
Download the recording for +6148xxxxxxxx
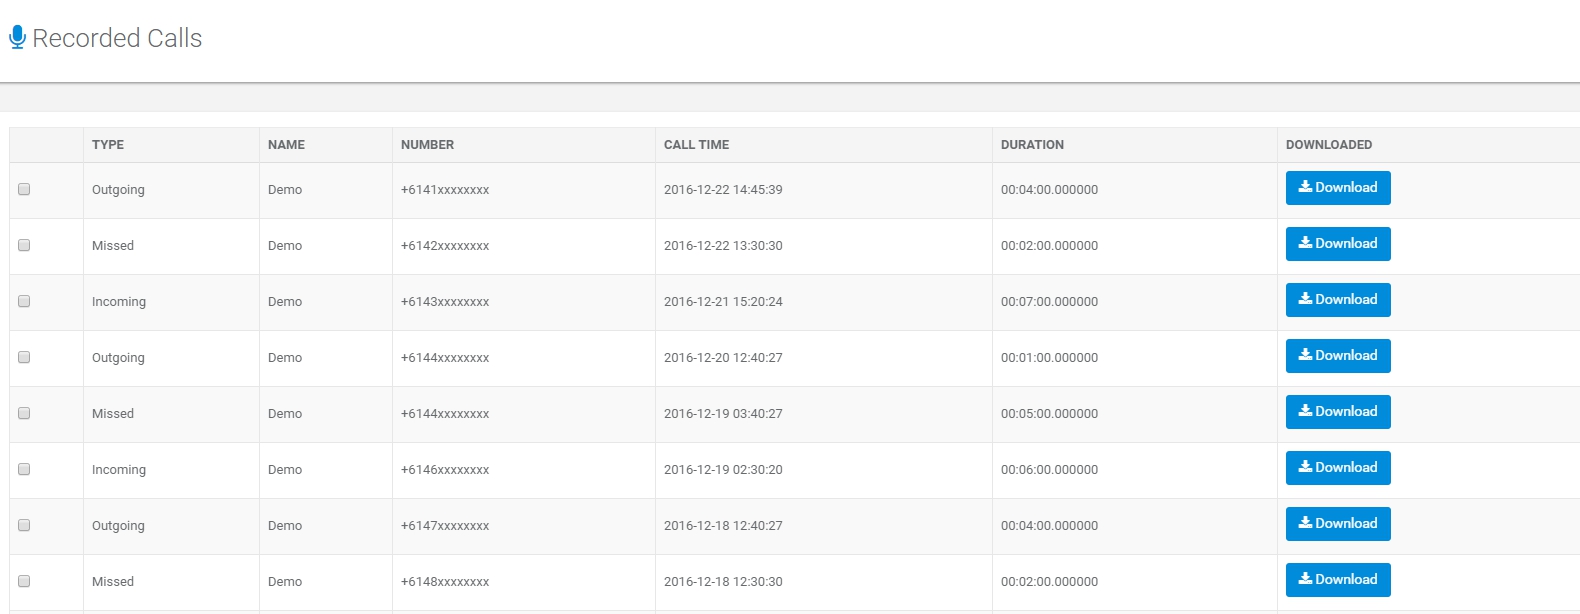[x=1338, y=580]
